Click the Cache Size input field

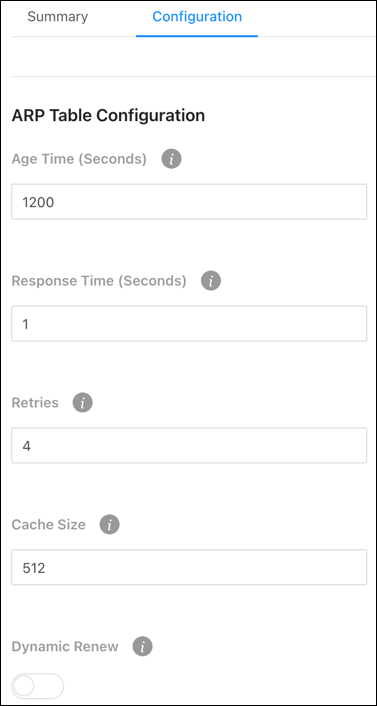[x=189, y=567]
